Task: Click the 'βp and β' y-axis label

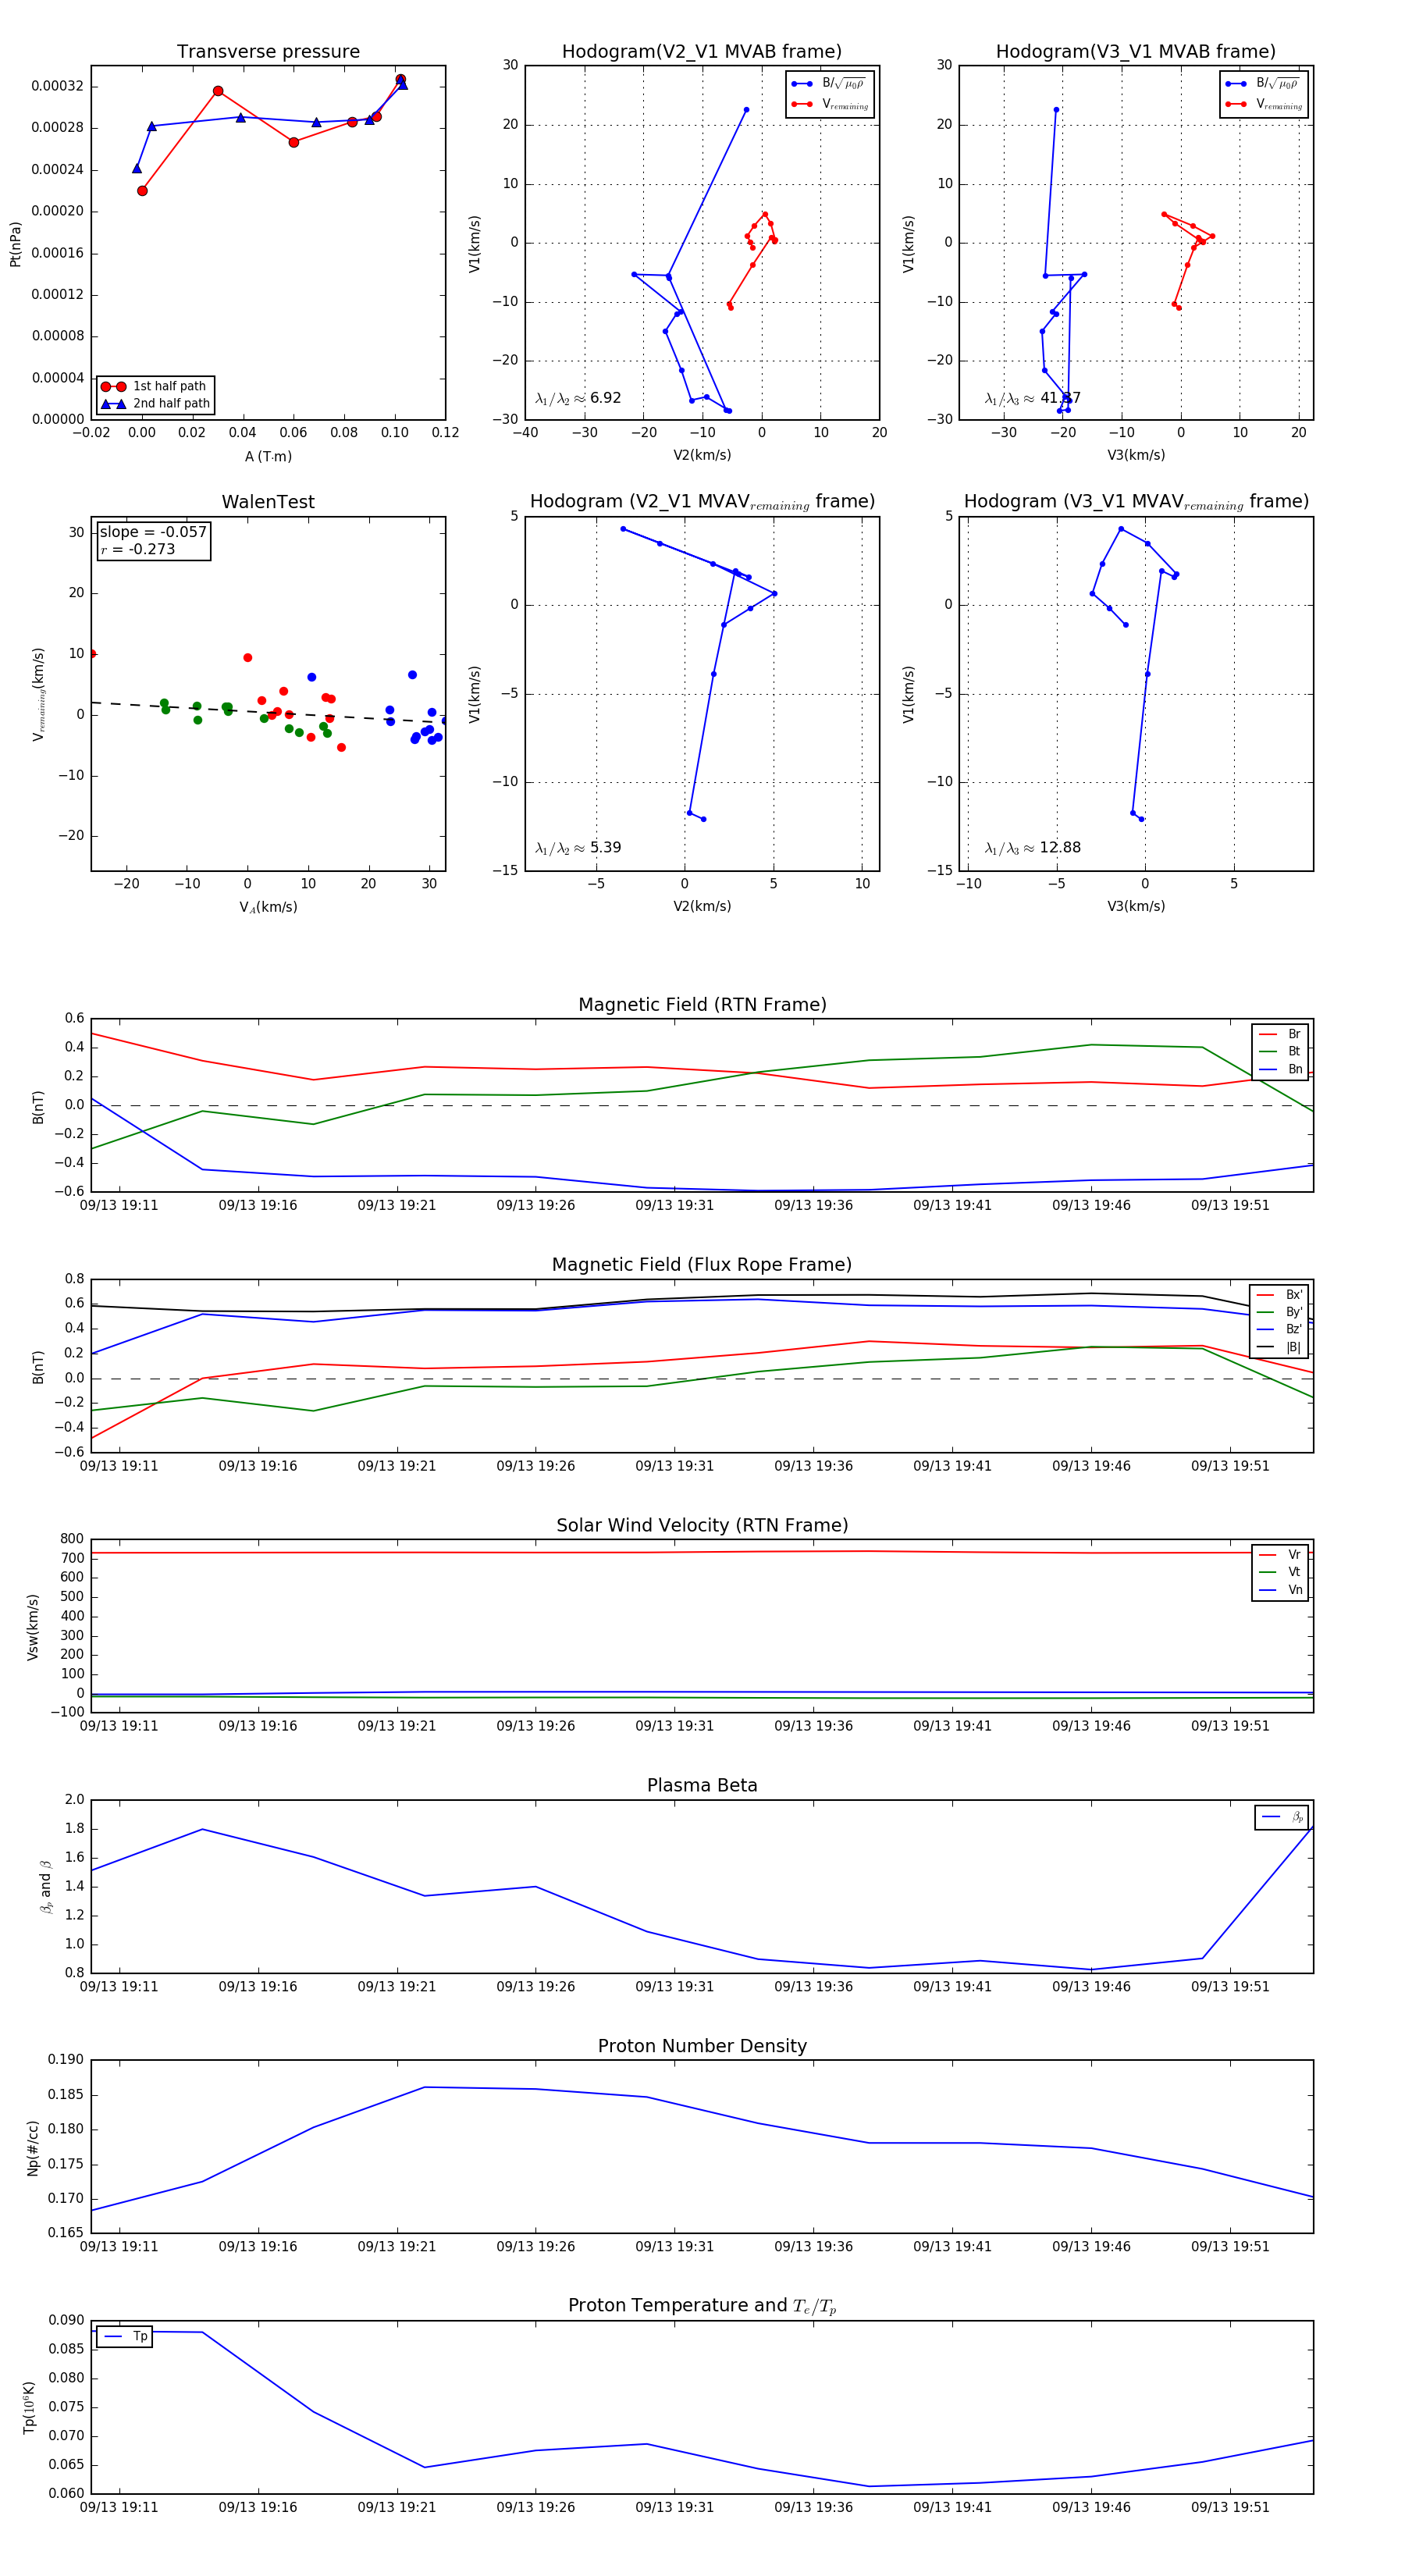Action: point(45,1887)
